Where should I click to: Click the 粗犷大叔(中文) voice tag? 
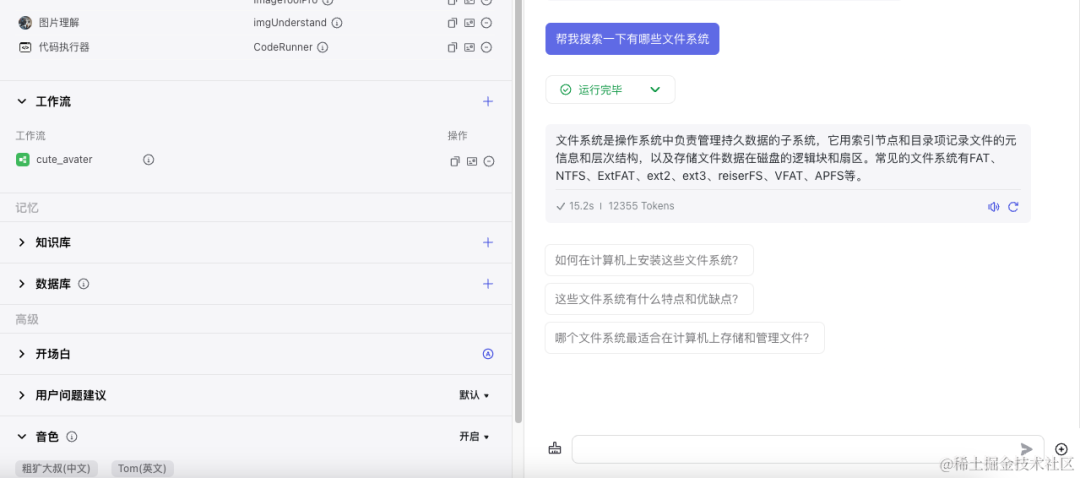56,468
